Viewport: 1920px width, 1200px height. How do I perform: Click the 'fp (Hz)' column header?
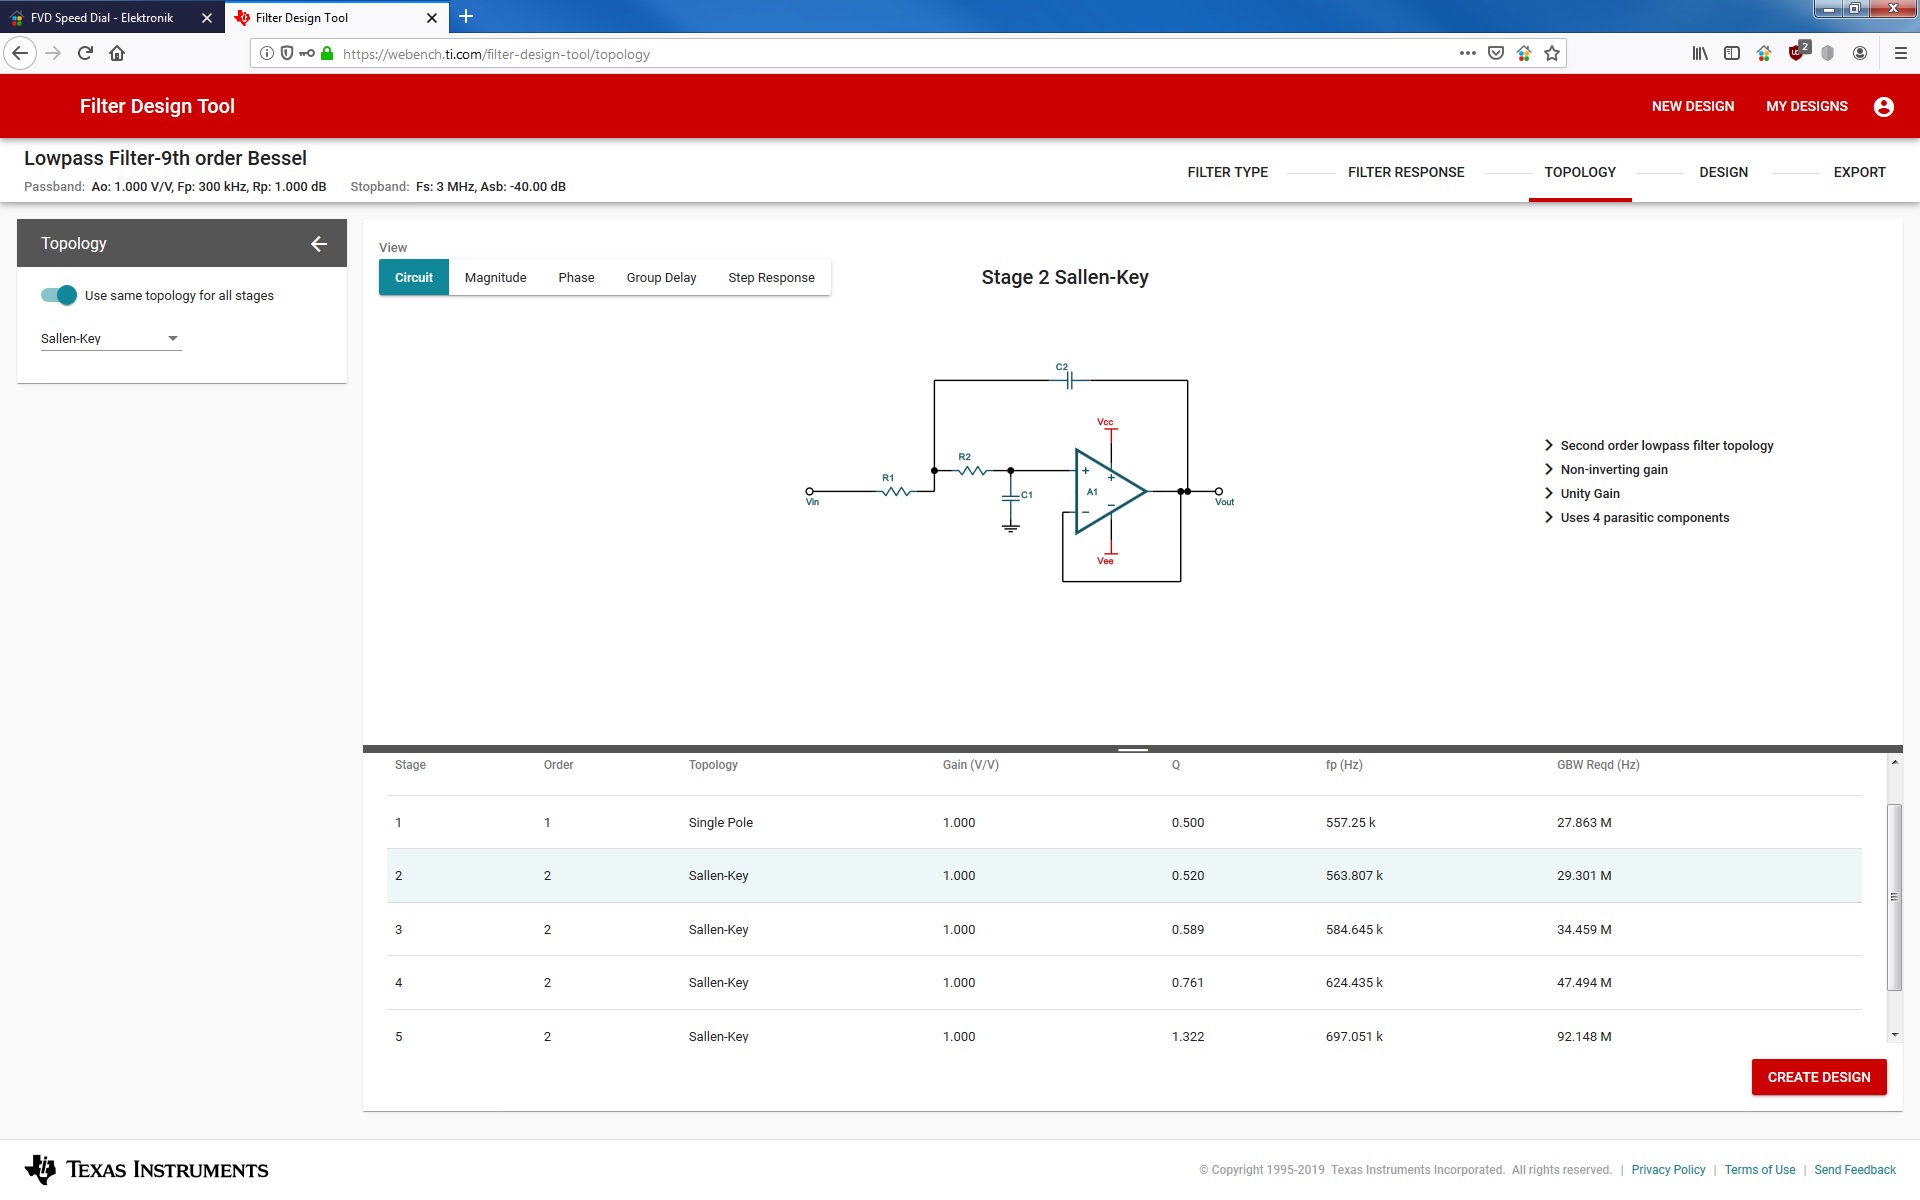pyautogui.click(x=1343, y=765)
